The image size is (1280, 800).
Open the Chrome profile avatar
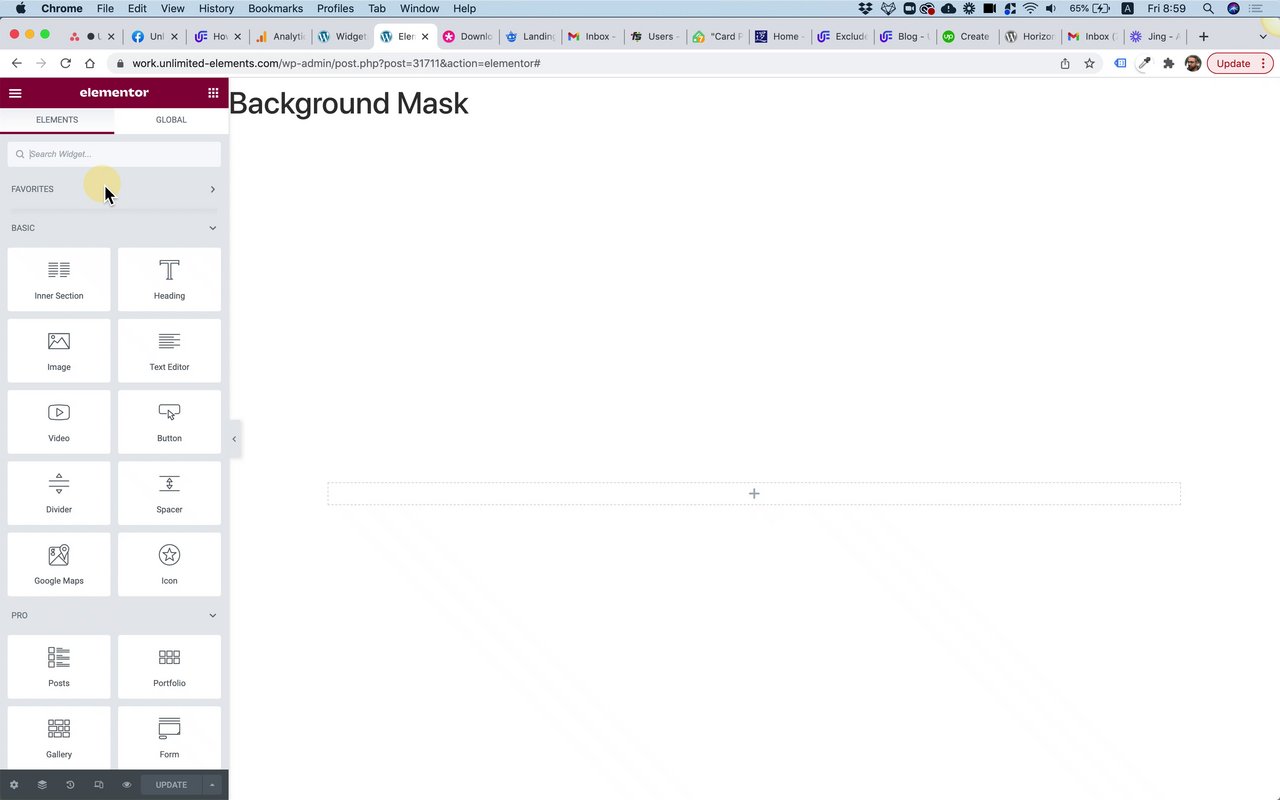click(x=1193, y=63)
